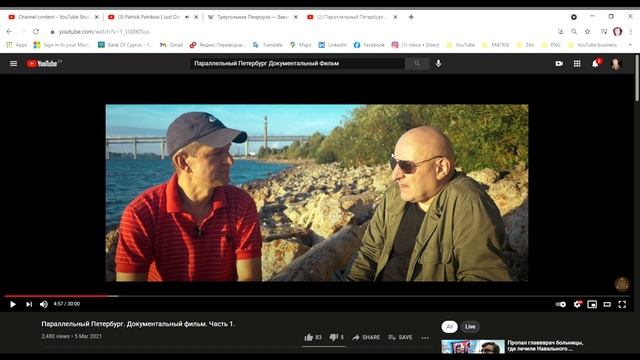Open the Gmail bookmark
Screen dimensions: 640x360
171,45
